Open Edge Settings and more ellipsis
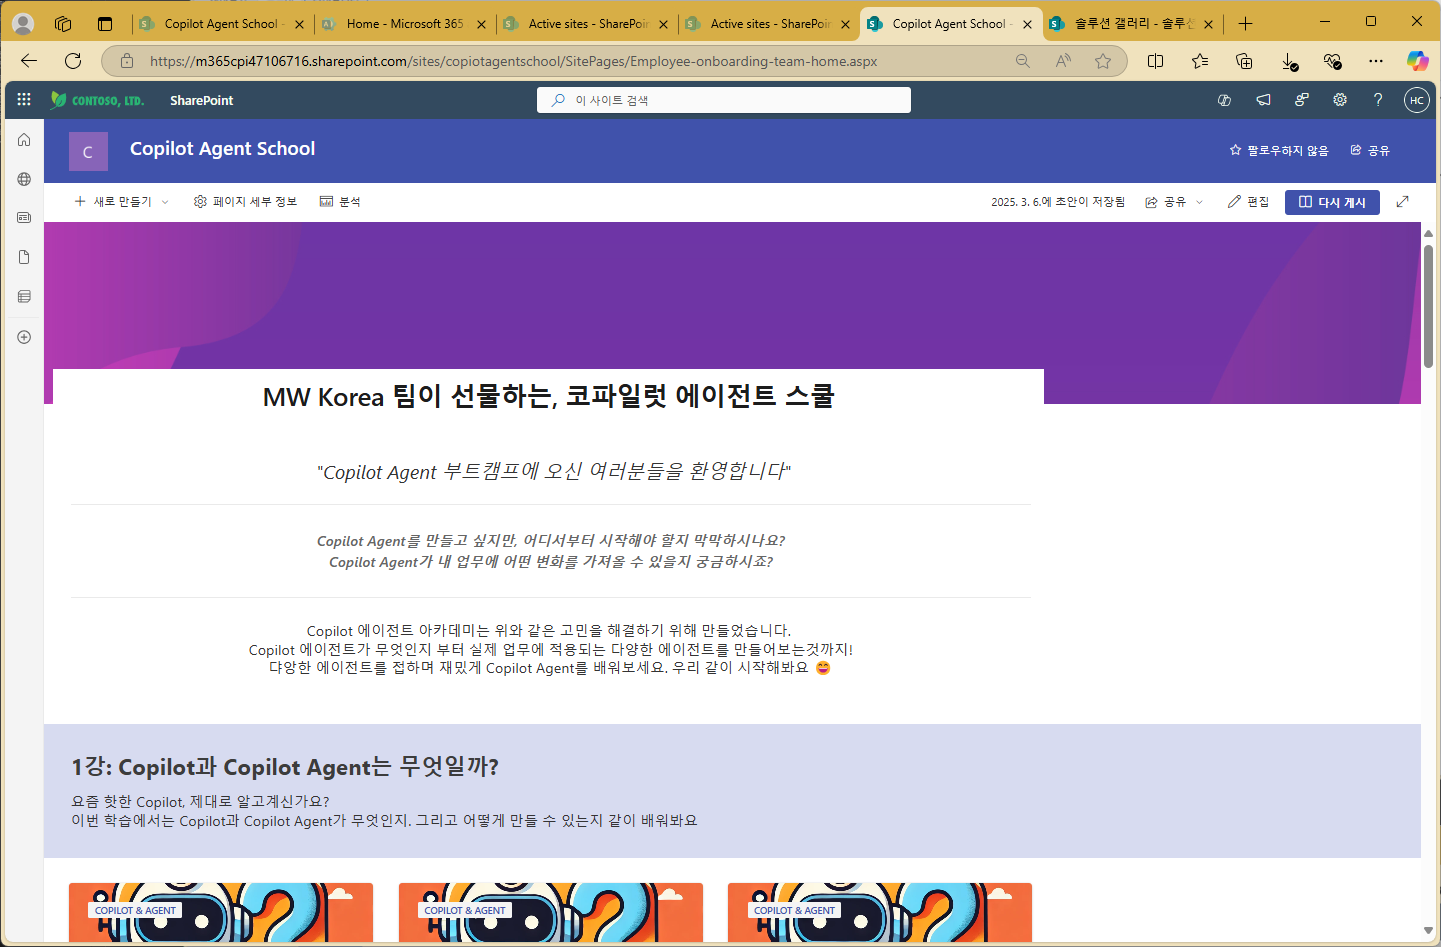 [x=1376, y=61]
